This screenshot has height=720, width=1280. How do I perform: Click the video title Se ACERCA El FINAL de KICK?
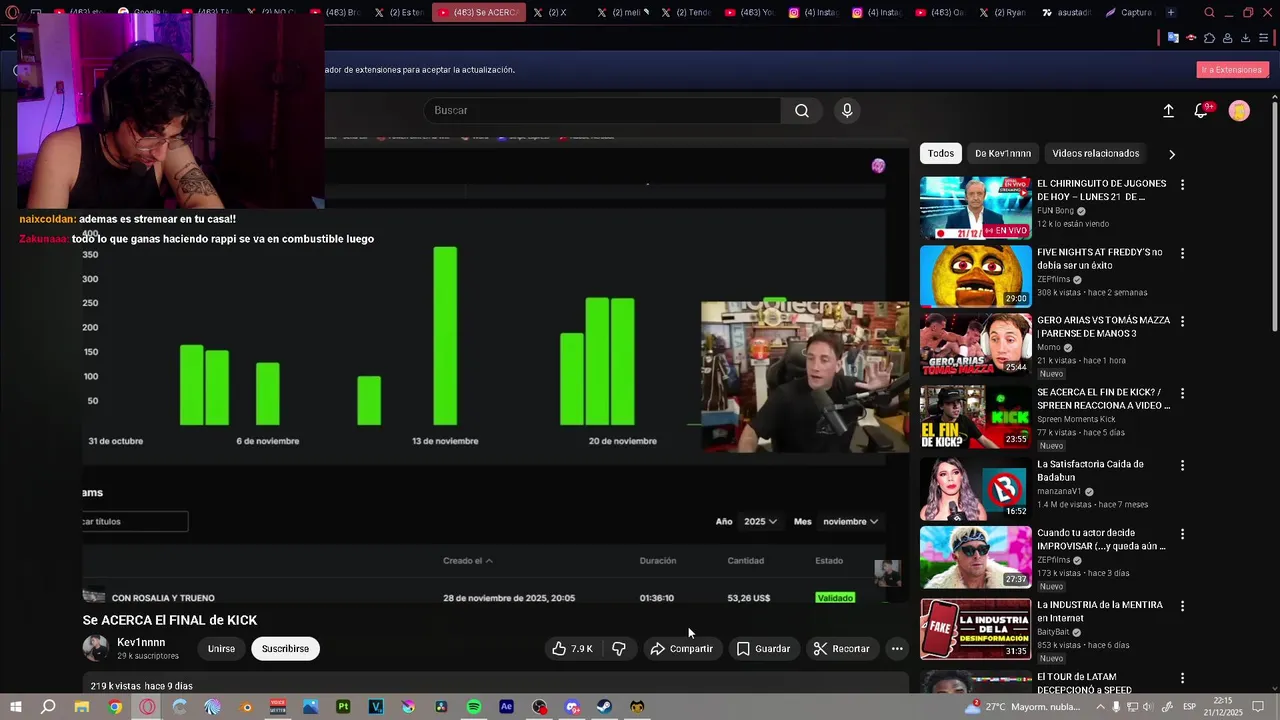coord(170,620)
